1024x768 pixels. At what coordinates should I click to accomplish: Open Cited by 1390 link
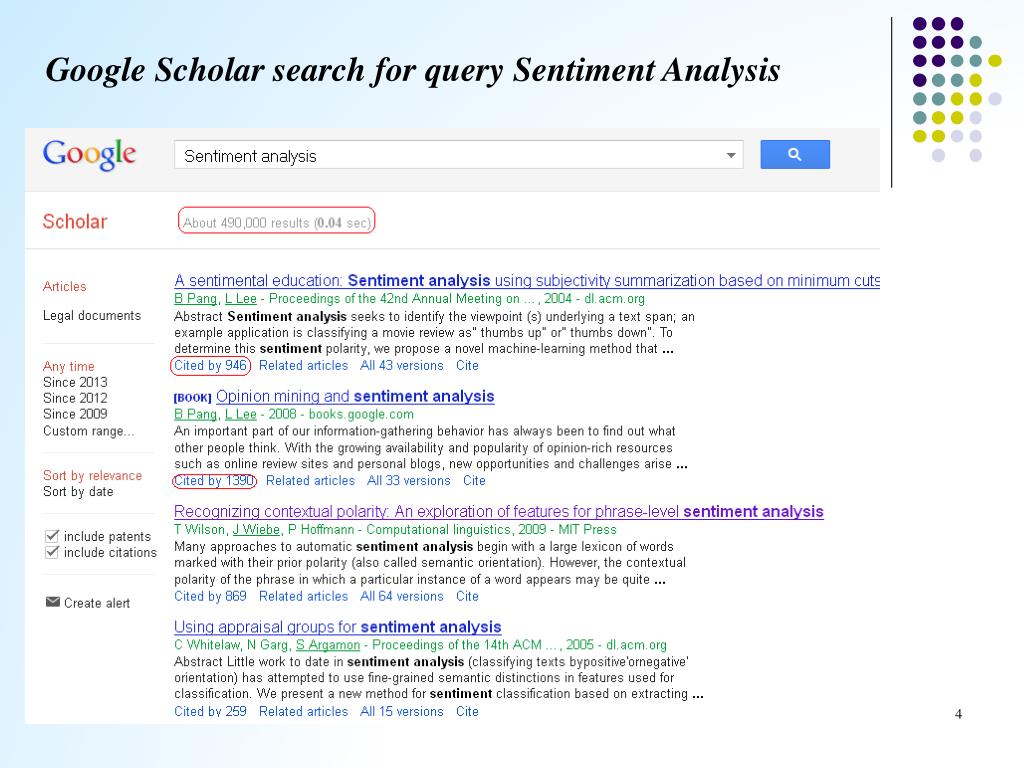coord(214,481)
